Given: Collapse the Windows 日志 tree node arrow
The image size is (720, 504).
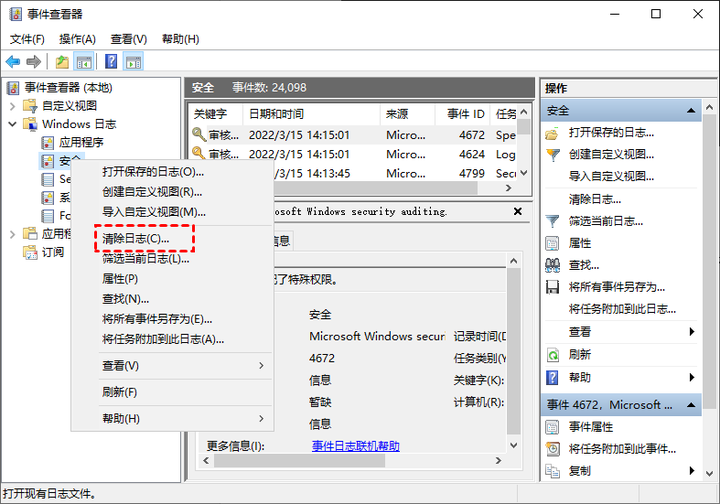Looking at the screenshot, I should [12, 124].
